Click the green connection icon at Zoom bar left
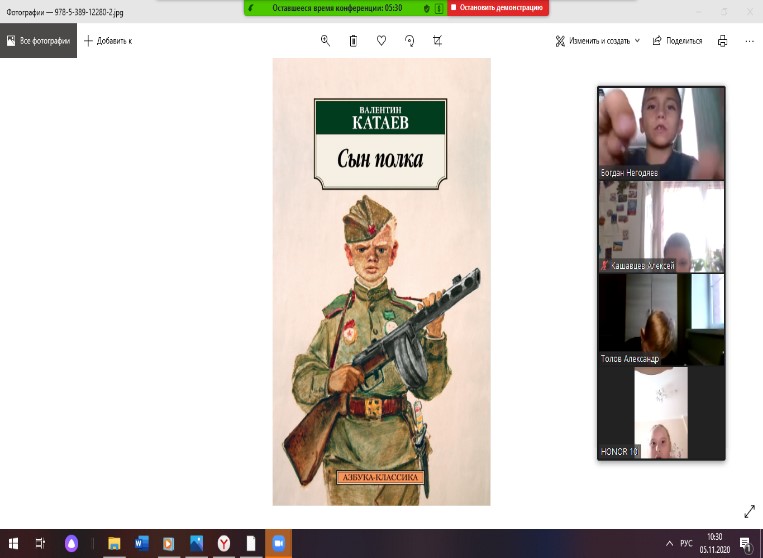Image resolution: width=763 pixels, height=558 pixels. pos(251,8)
